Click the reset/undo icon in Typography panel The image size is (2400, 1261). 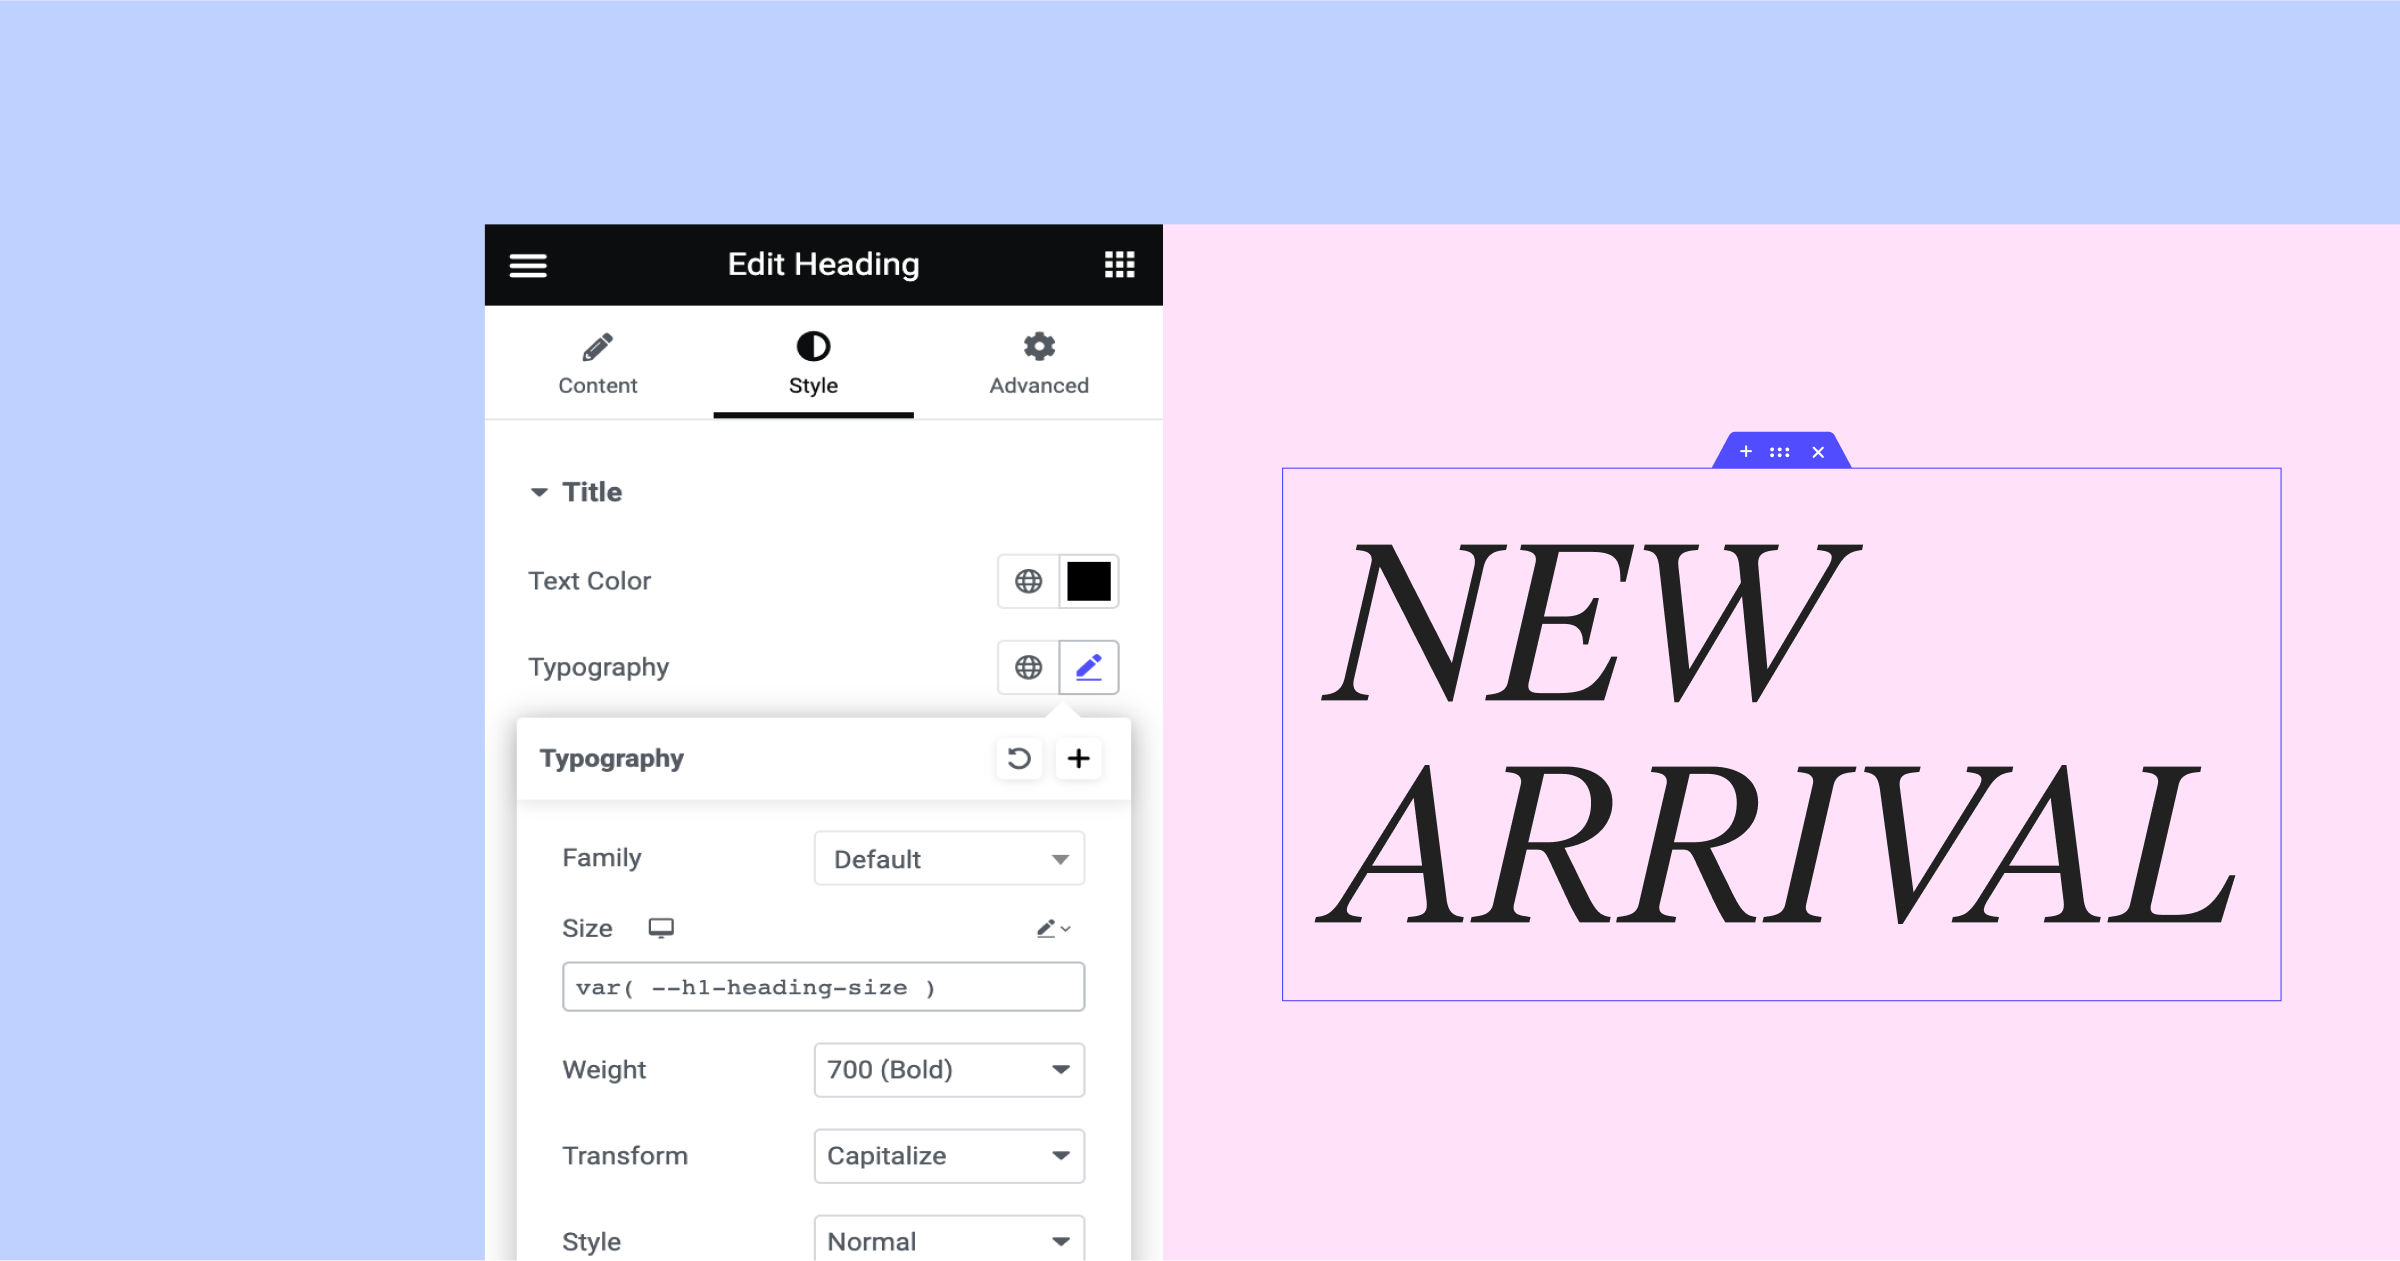tap(1016, 758)
